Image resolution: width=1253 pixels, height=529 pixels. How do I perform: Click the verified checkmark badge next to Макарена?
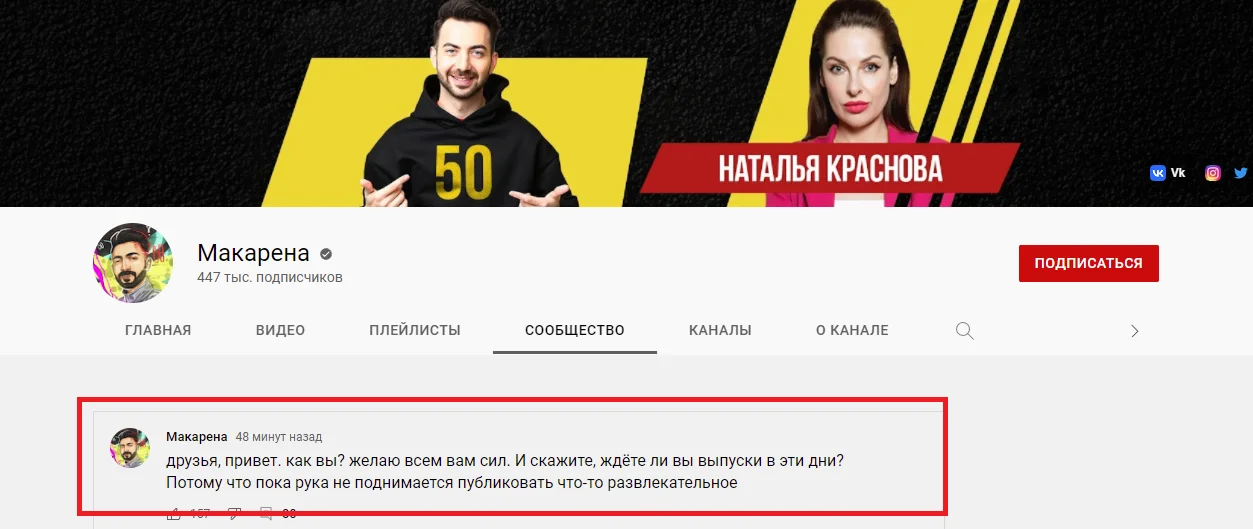(326, 254)
